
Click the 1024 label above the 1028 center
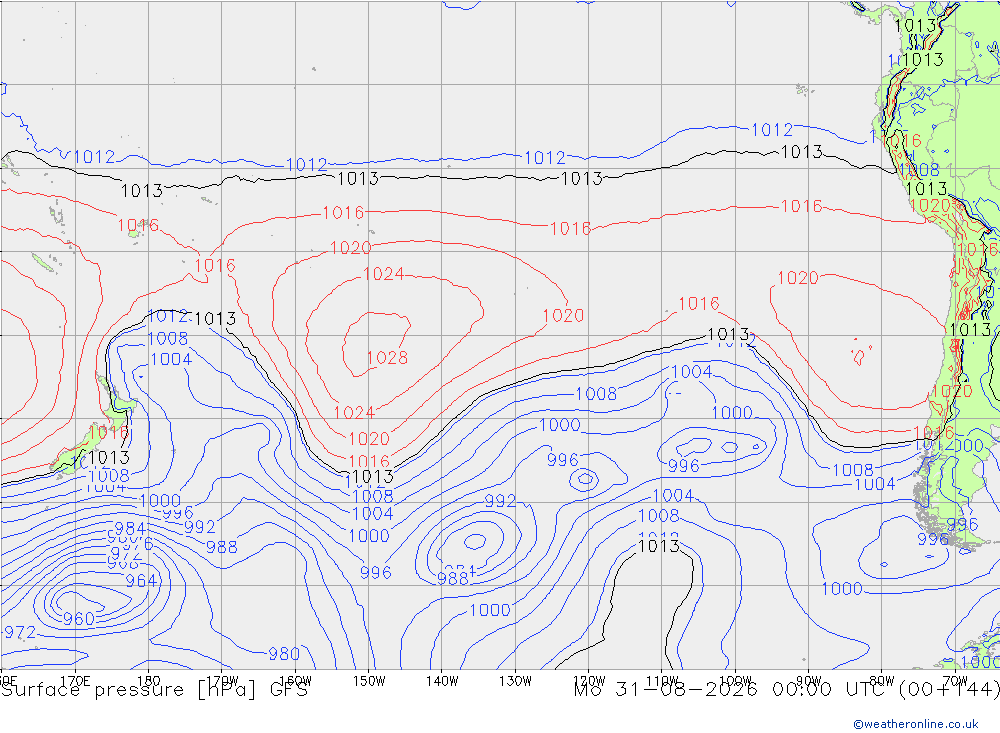383,274
